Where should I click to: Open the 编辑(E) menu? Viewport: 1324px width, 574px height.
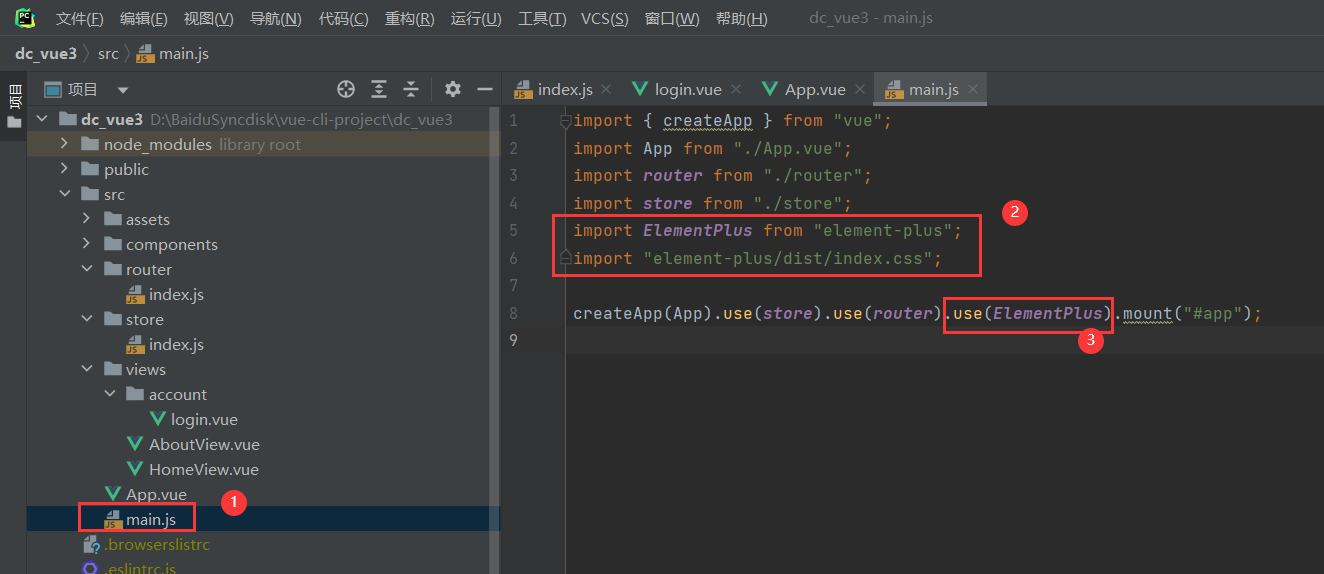click(x=143, y=19)
